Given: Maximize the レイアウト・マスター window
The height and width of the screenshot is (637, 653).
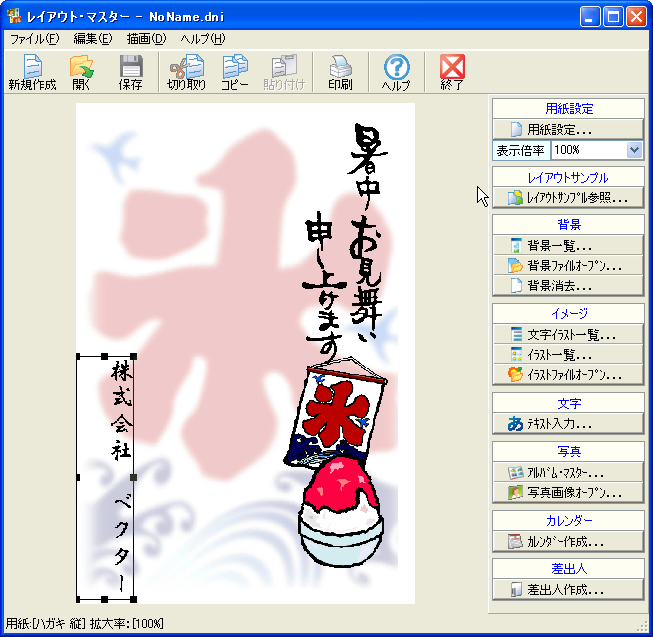Looking at the screenshot, I should 613,17.
